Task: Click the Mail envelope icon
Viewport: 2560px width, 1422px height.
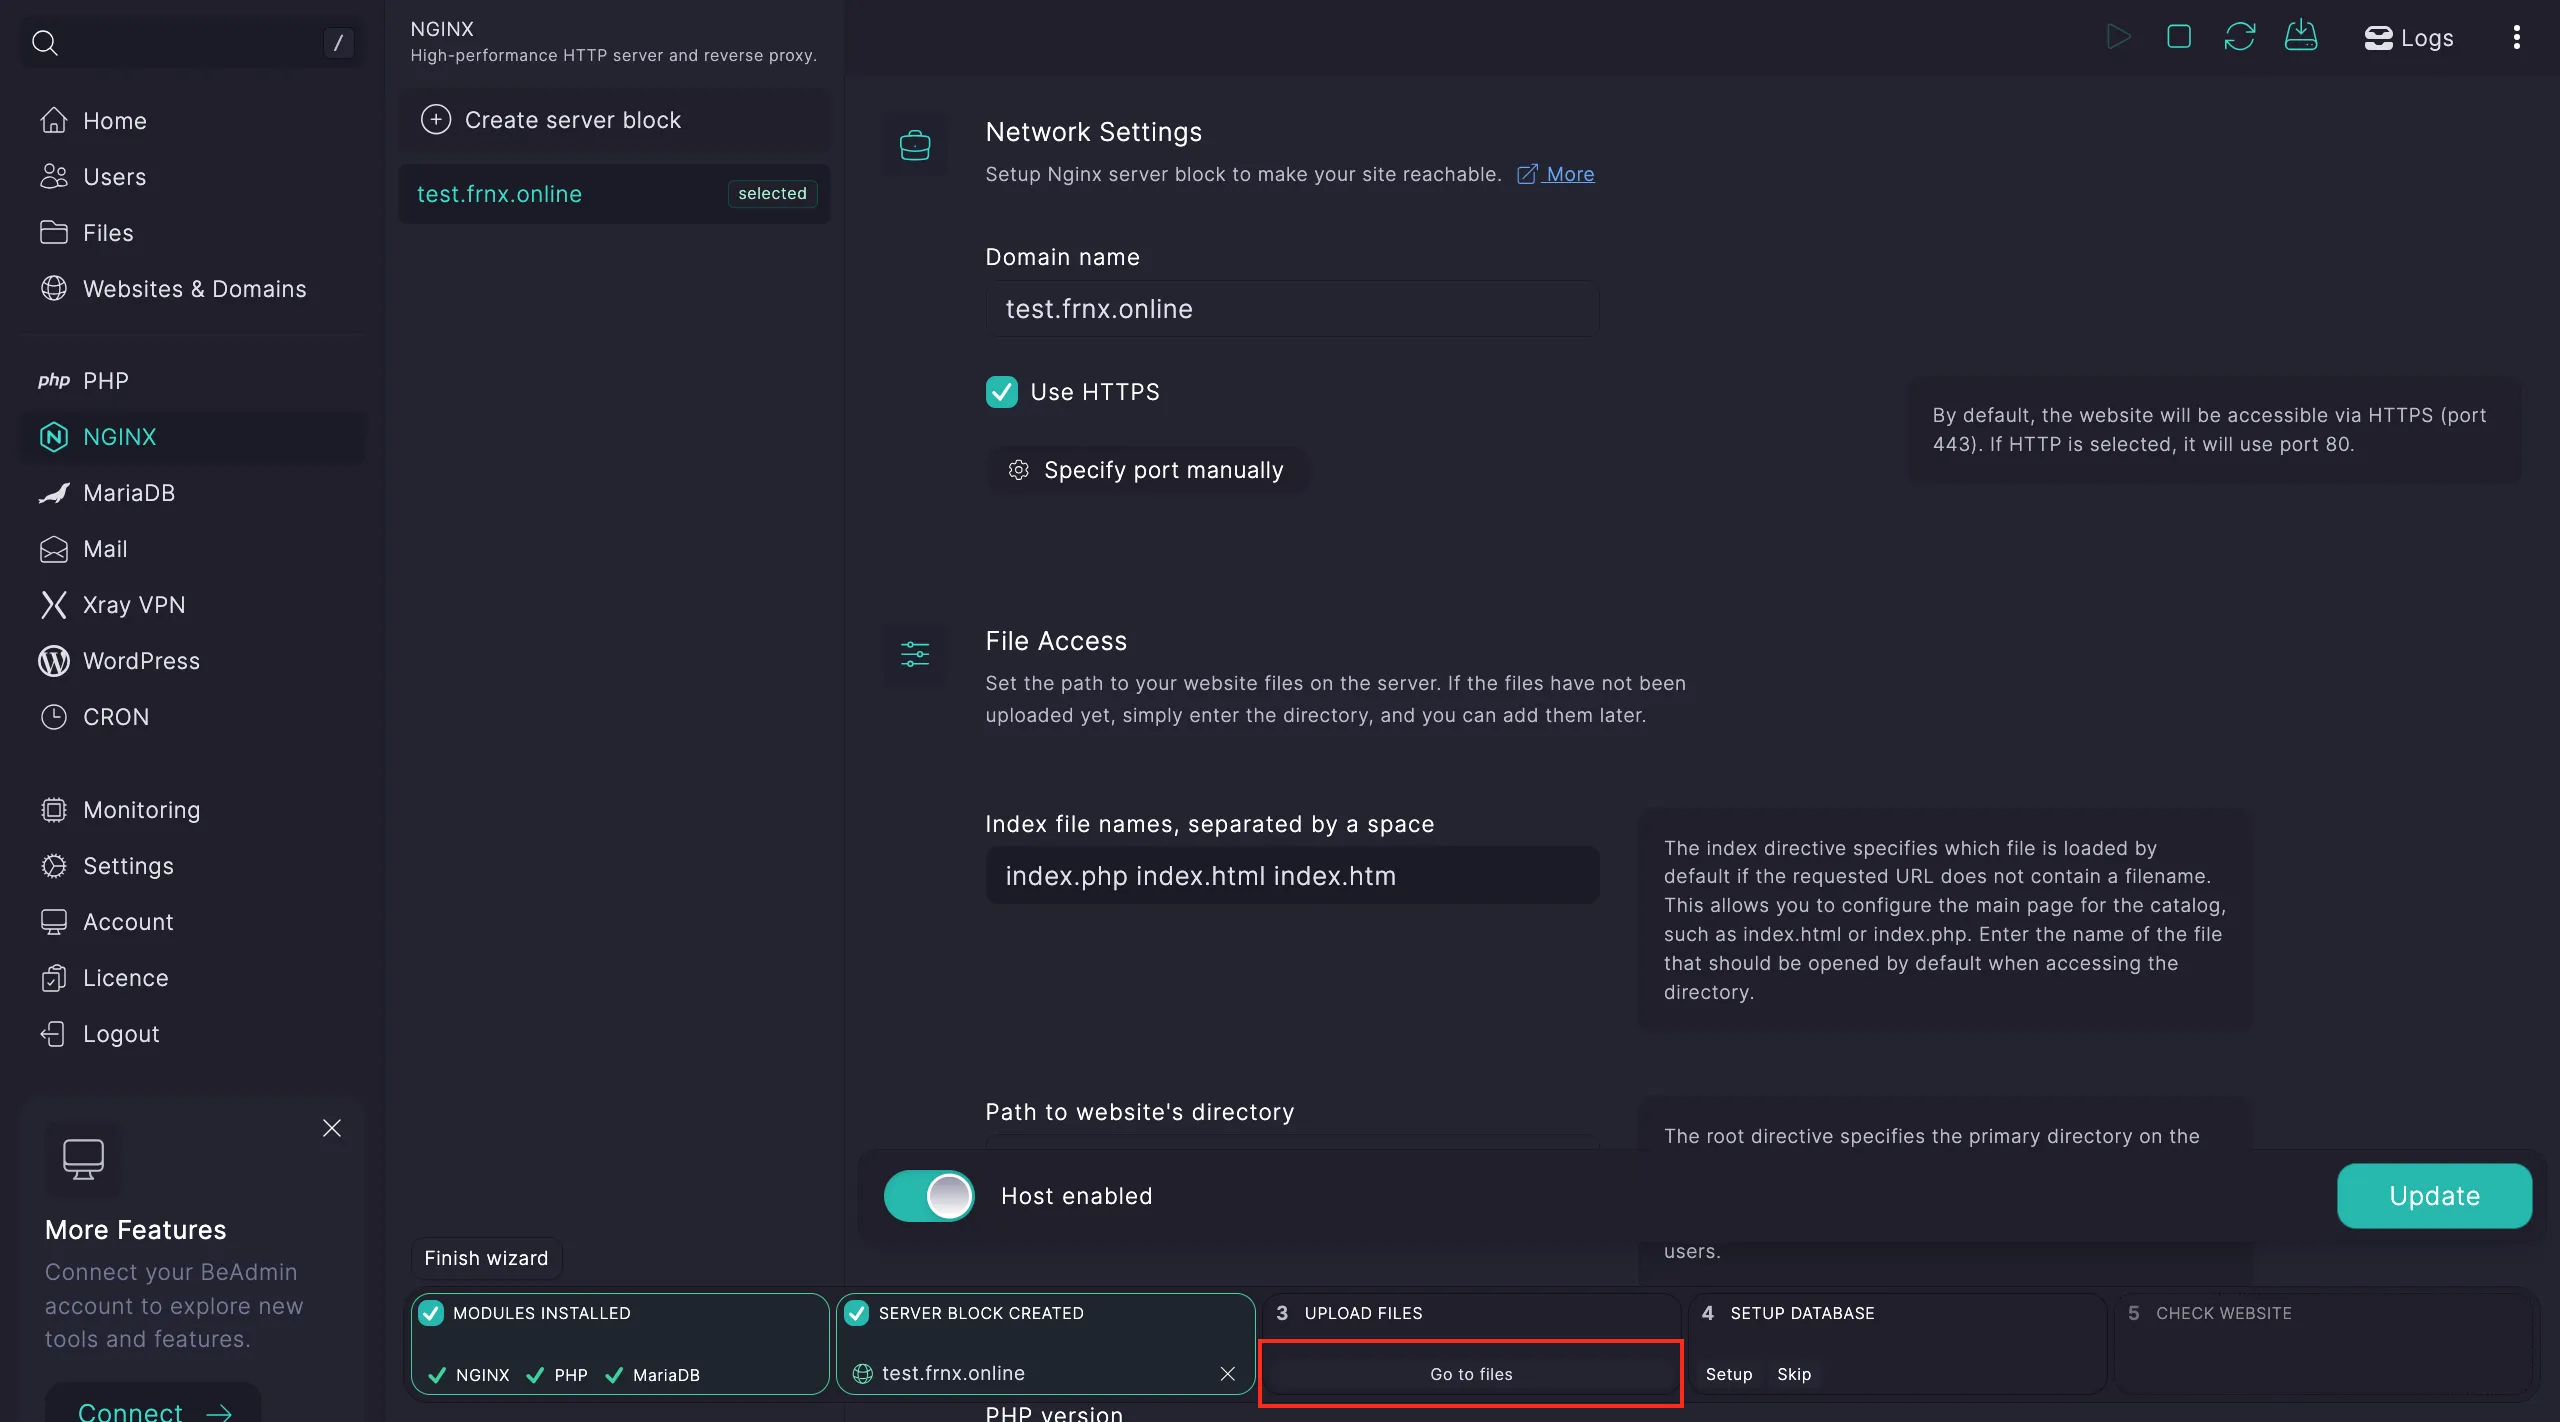Action: coord(54,549)
